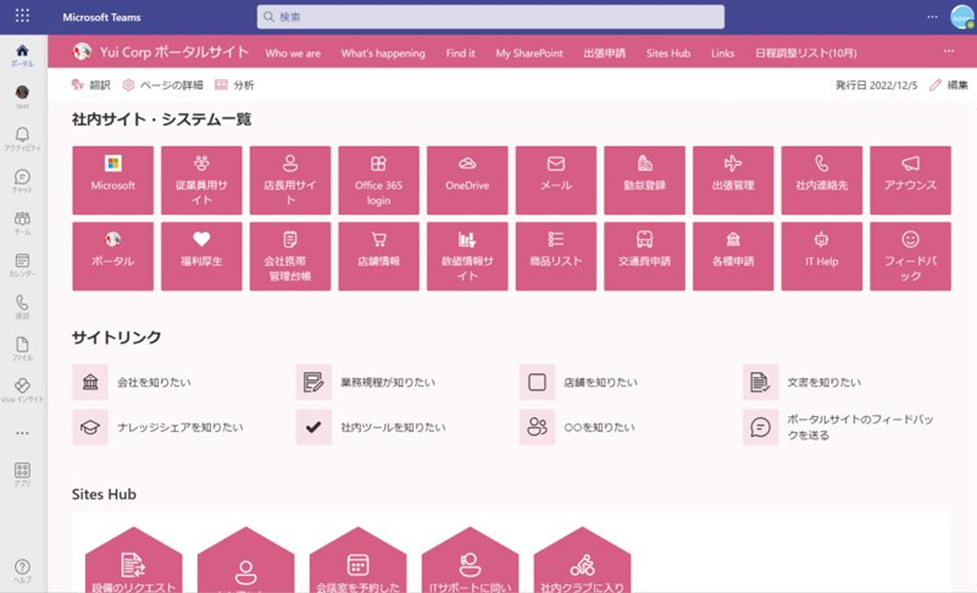Select the ポータル home sidebar item

coord(22,55)
